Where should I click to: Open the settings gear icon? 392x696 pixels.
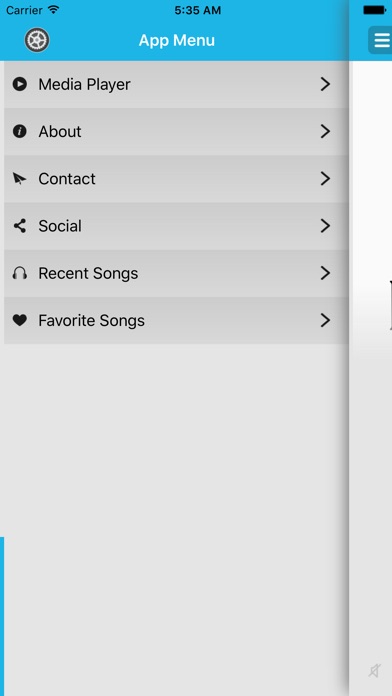tap(37, 40)
